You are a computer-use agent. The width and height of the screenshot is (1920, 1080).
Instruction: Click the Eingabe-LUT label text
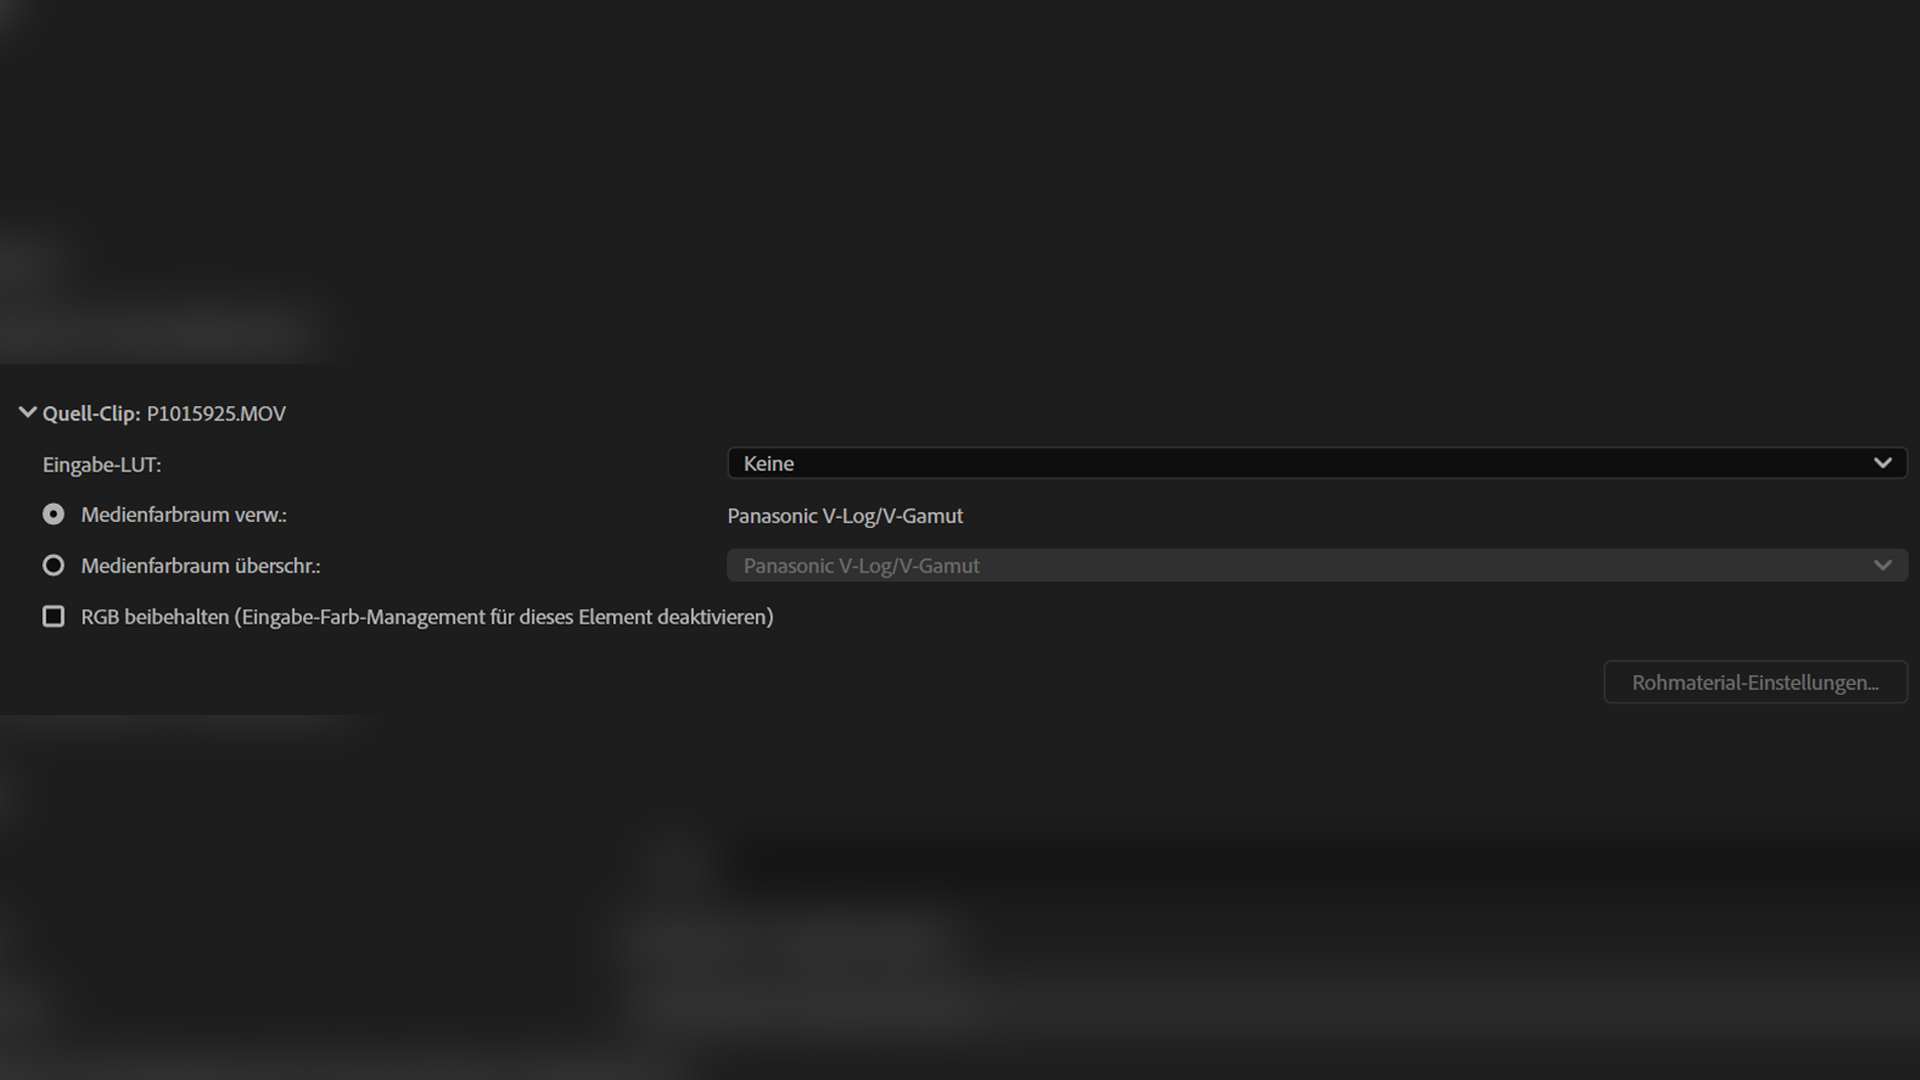(101, 465)
